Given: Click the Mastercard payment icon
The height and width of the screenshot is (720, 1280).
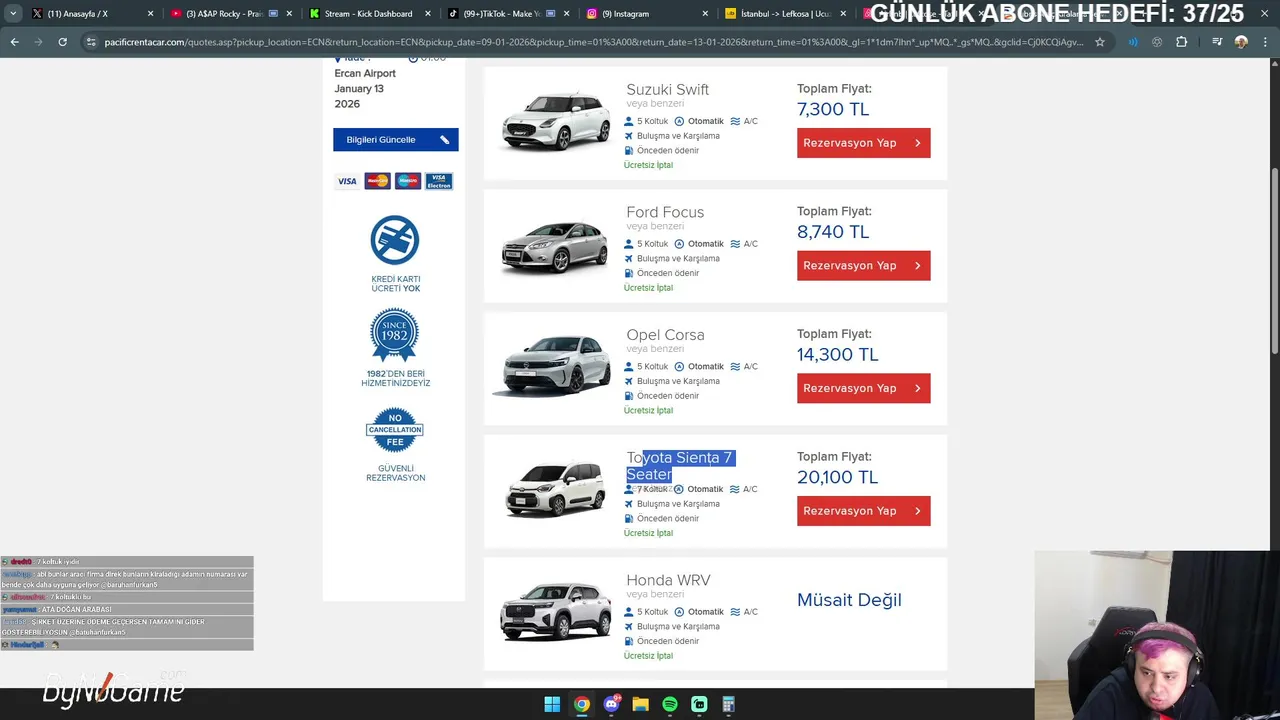Looking at the screenshot, I should pos(377,181).
